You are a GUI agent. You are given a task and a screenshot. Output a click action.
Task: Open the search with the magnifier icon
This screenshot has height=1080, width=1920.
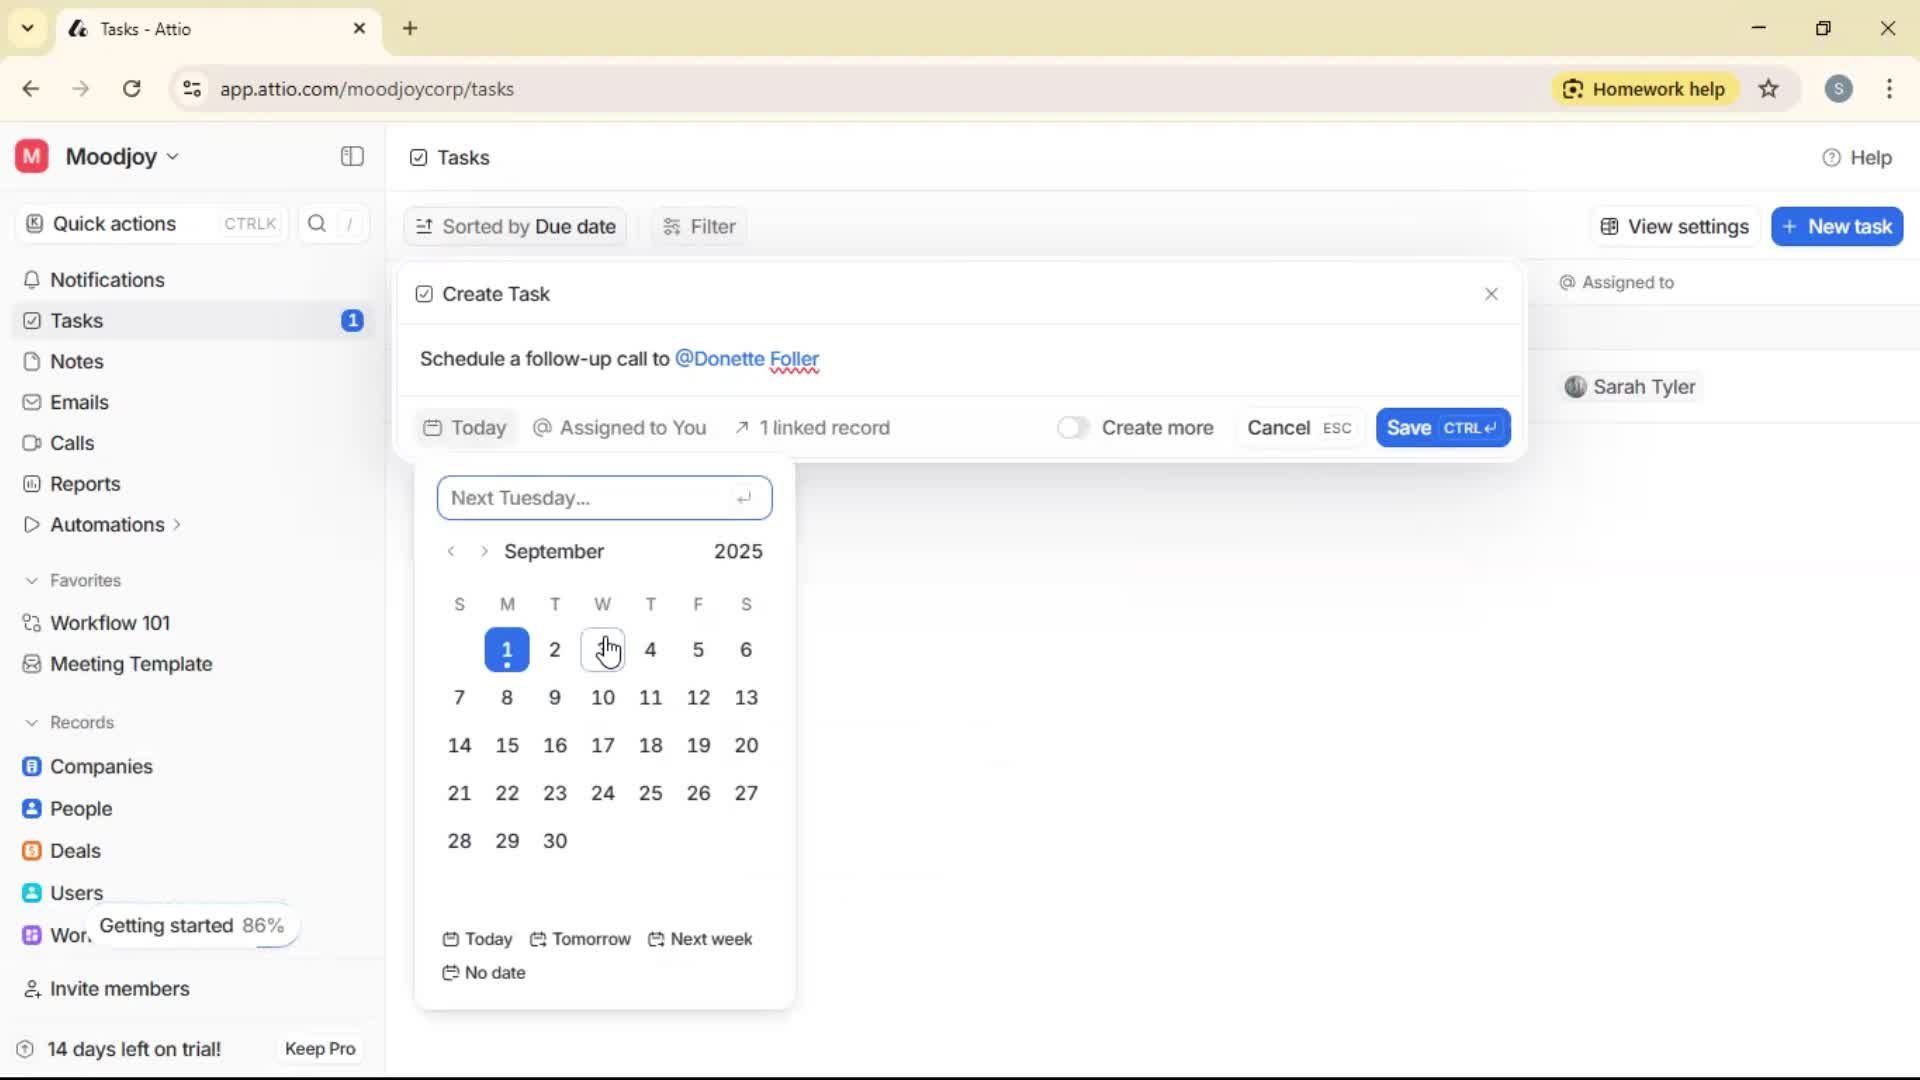coord(316,223)
